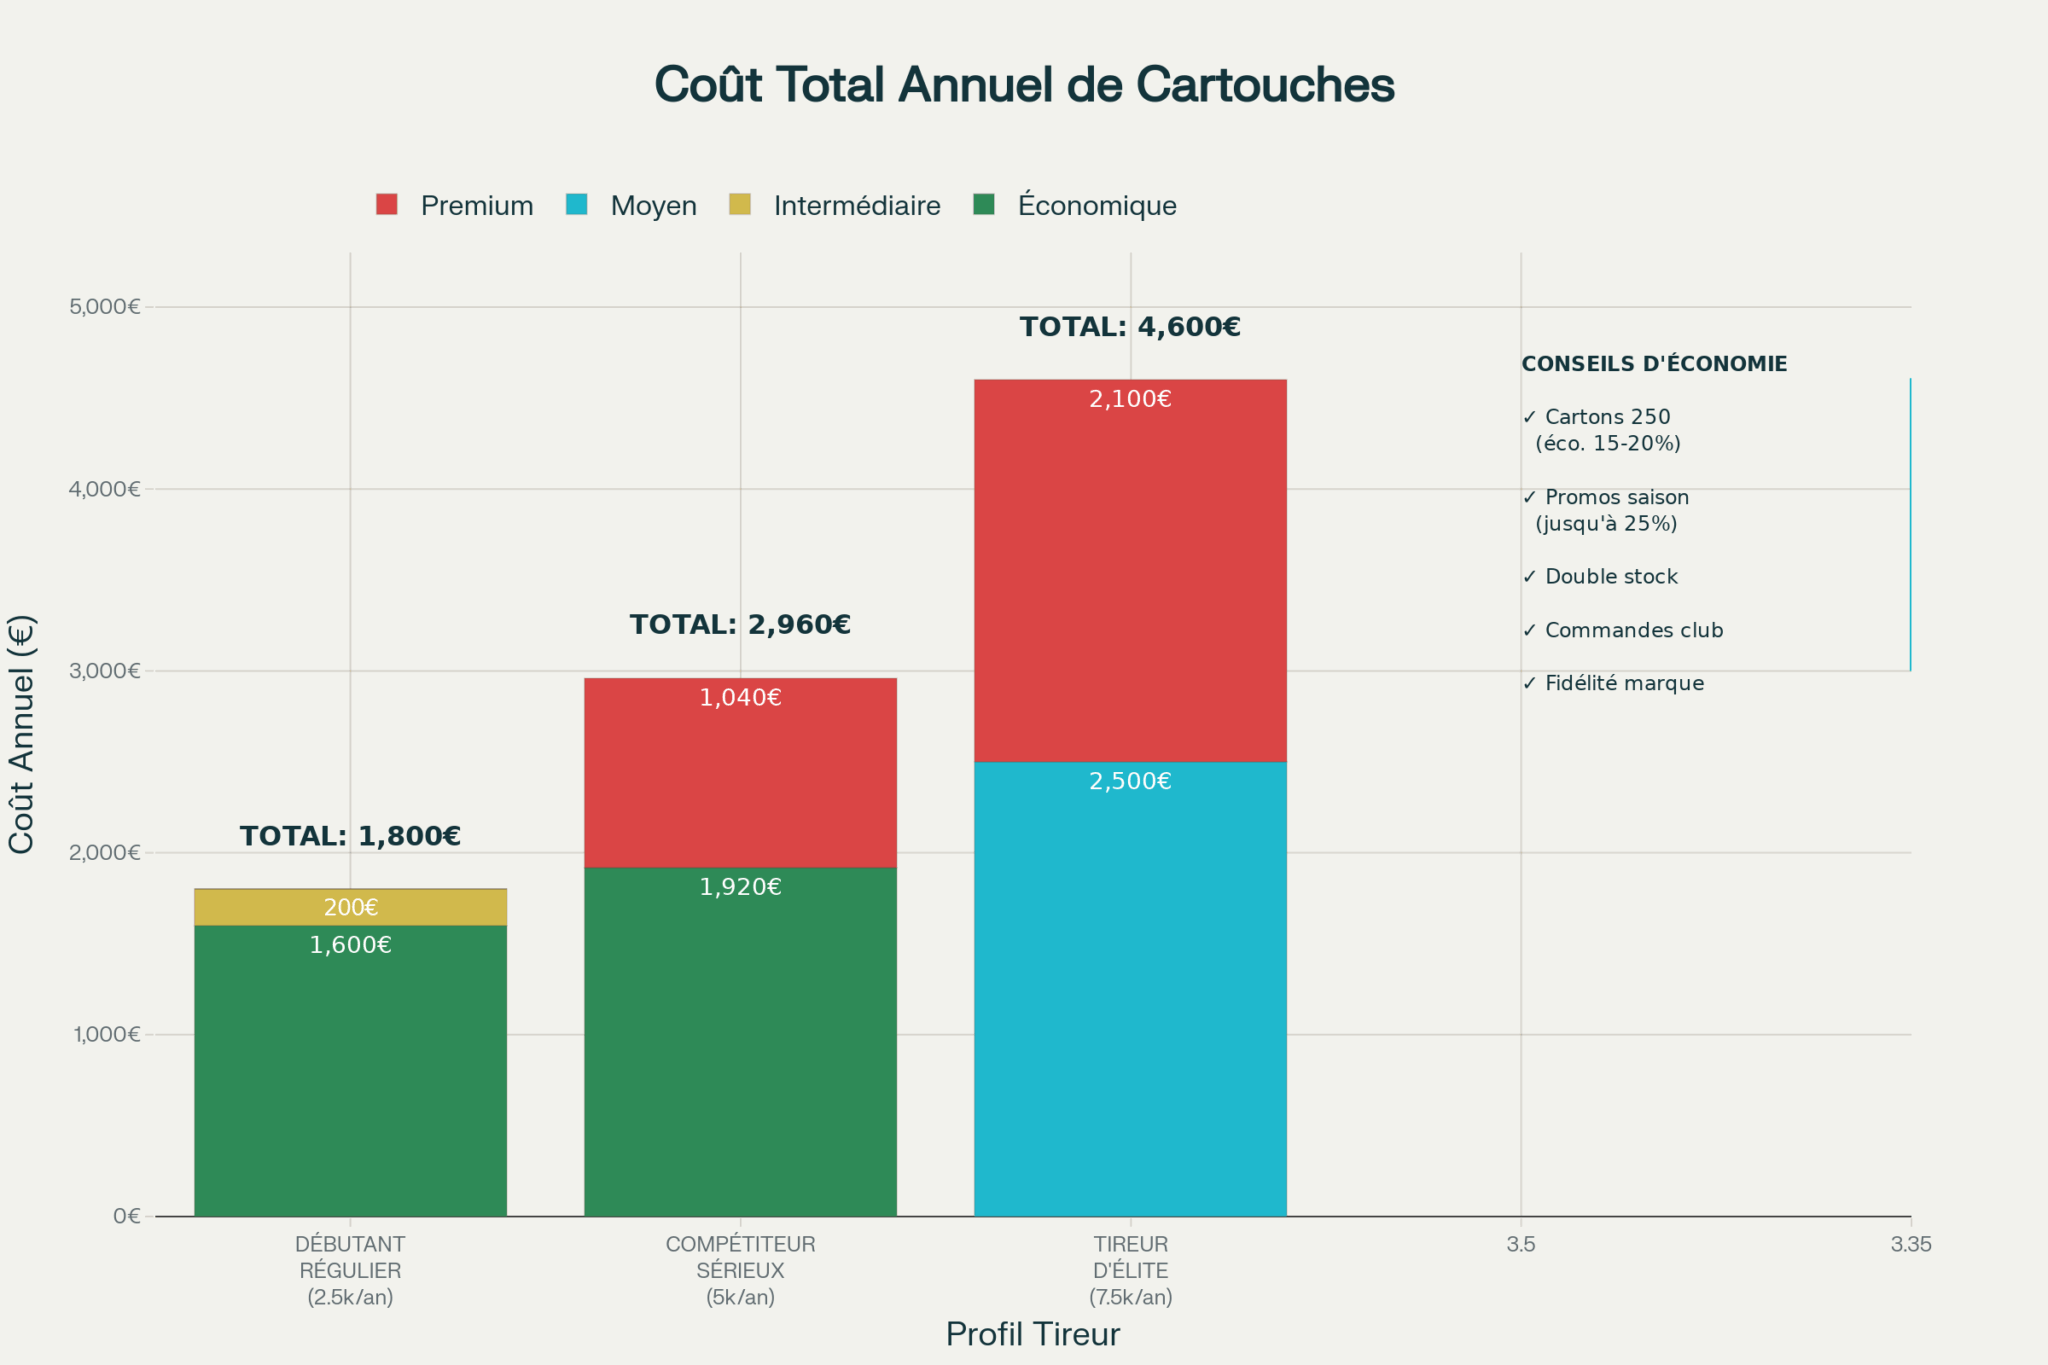The width and height of the screenshot is (2048, 1365).
Task: Select the 1,920€ green bar segment
Action: 740,1042
